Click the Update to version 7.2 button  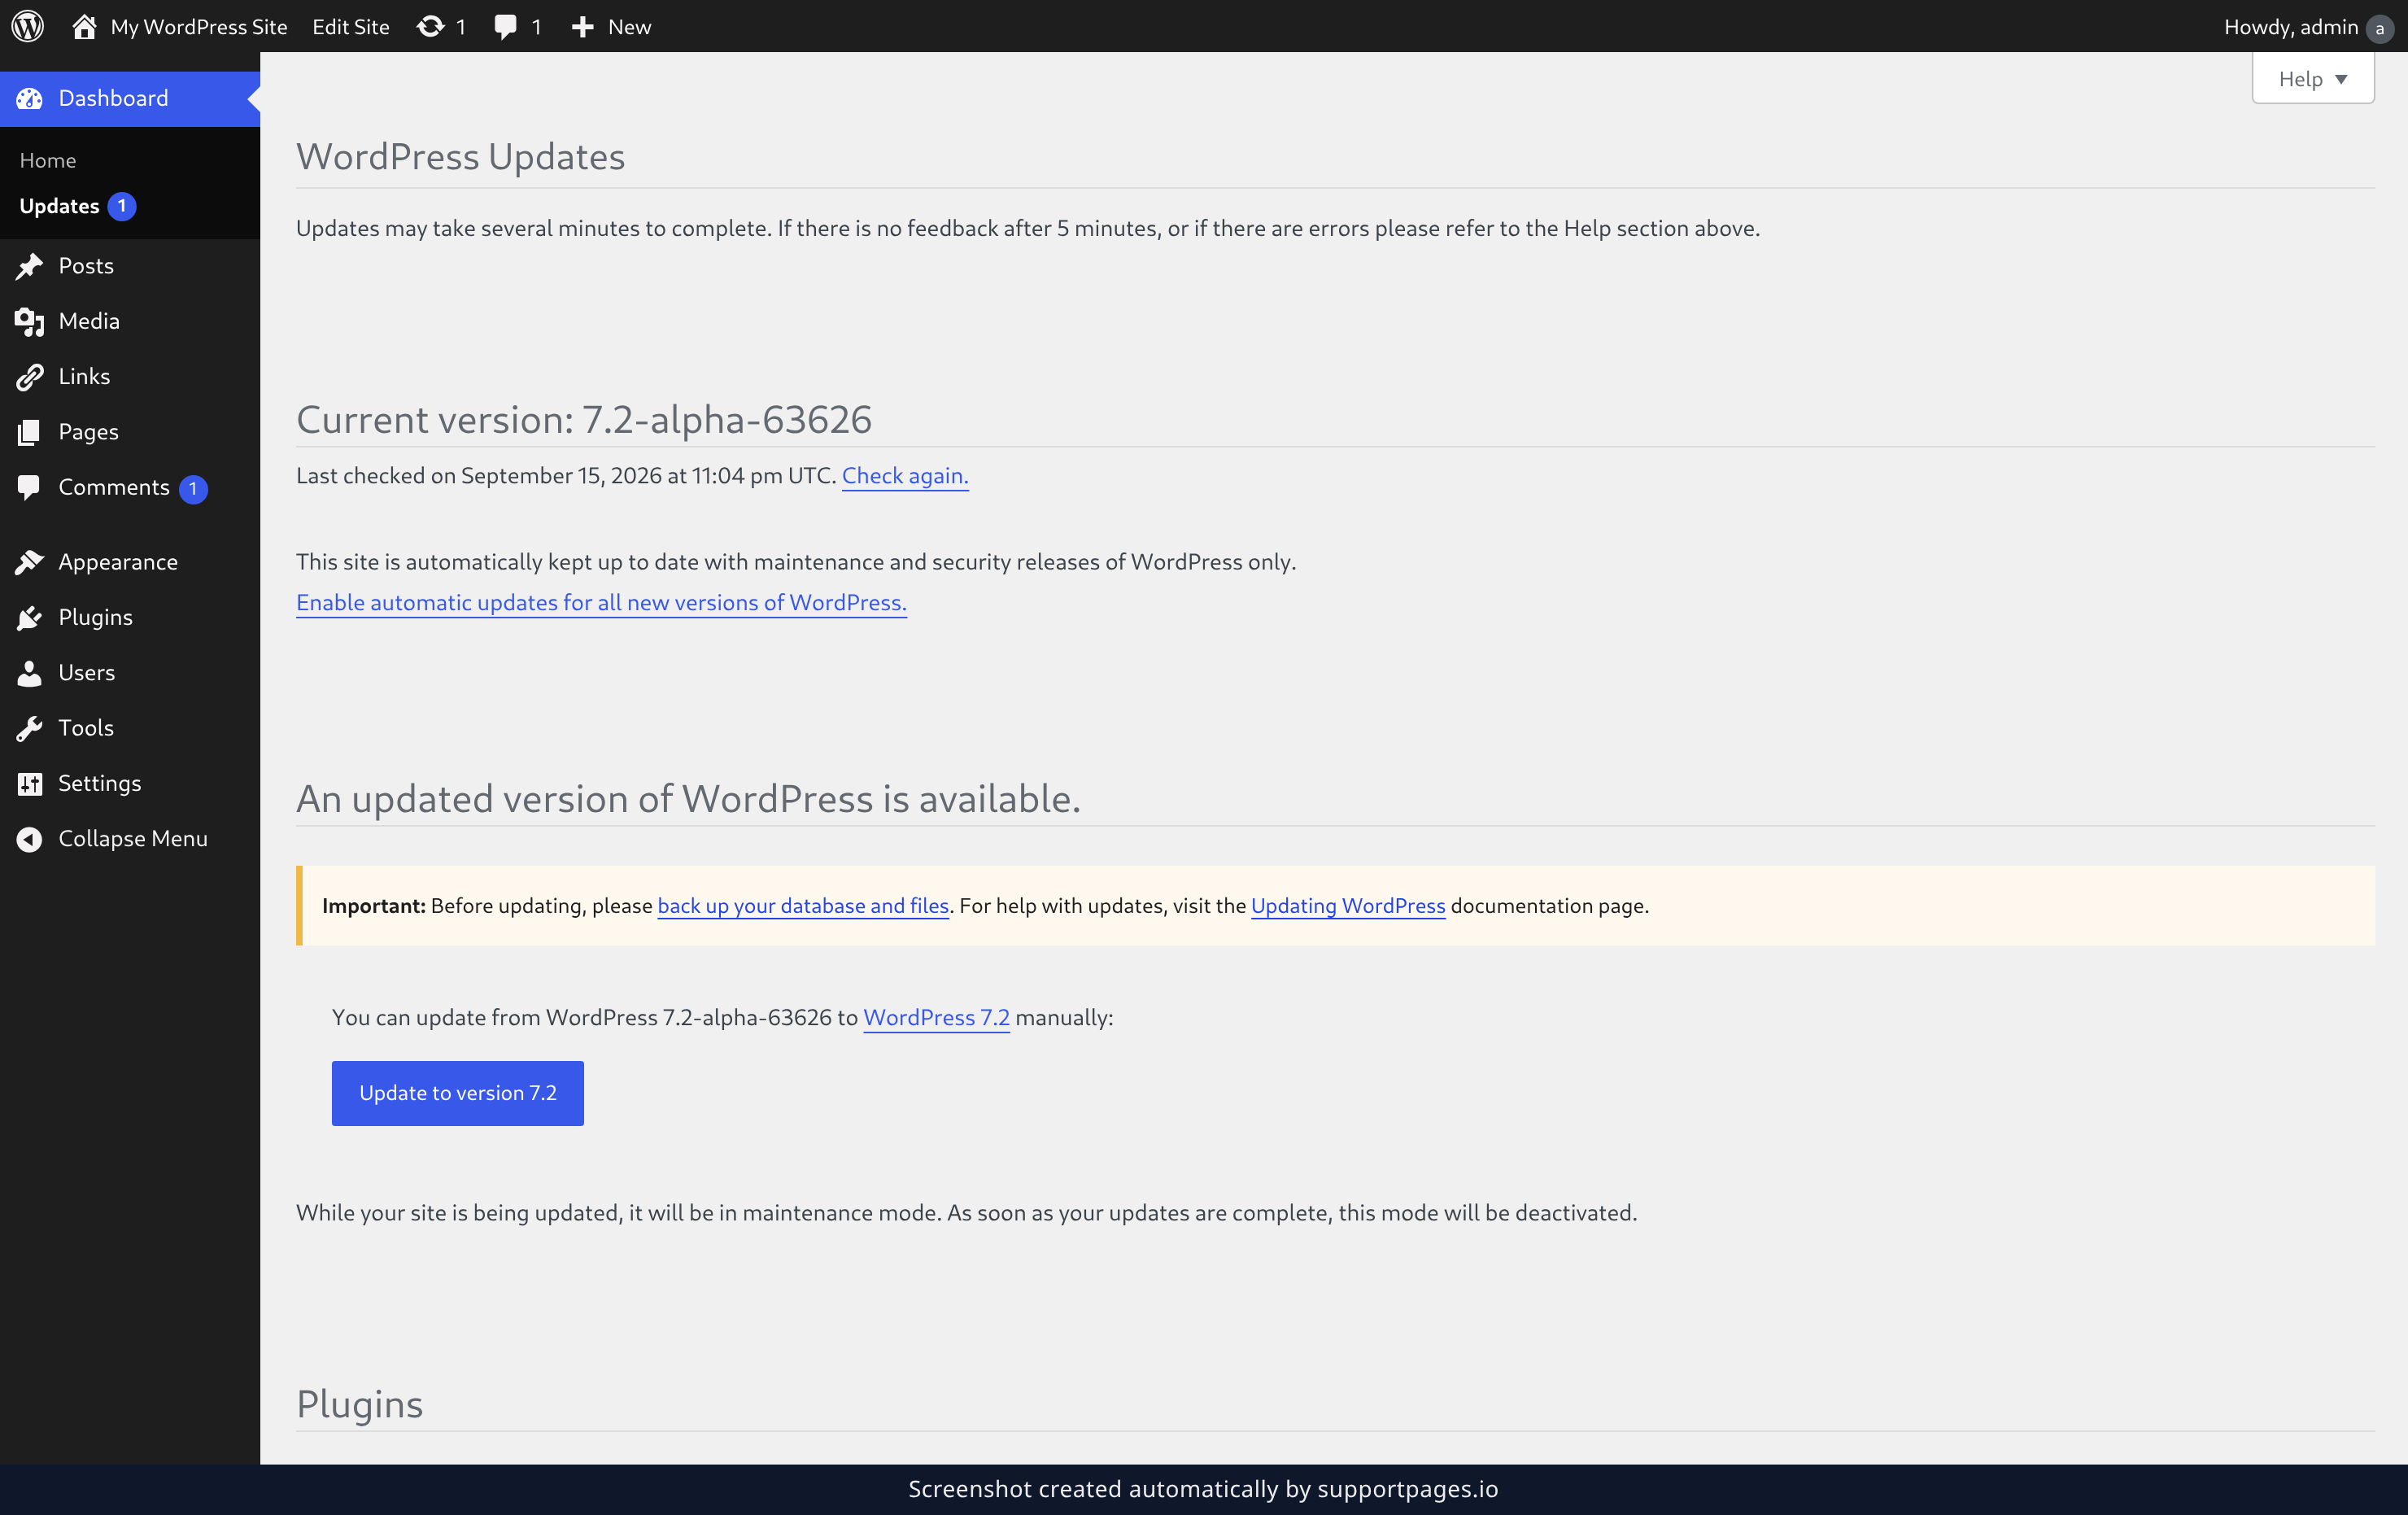458,1093
